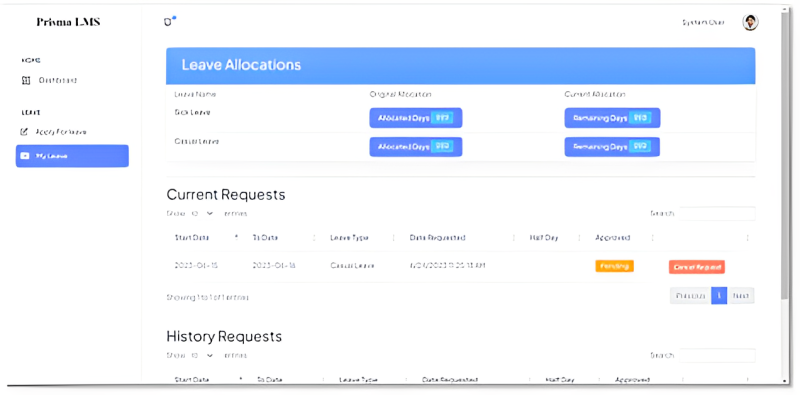Click the Sick Leave row name

[x=192, y=112]
